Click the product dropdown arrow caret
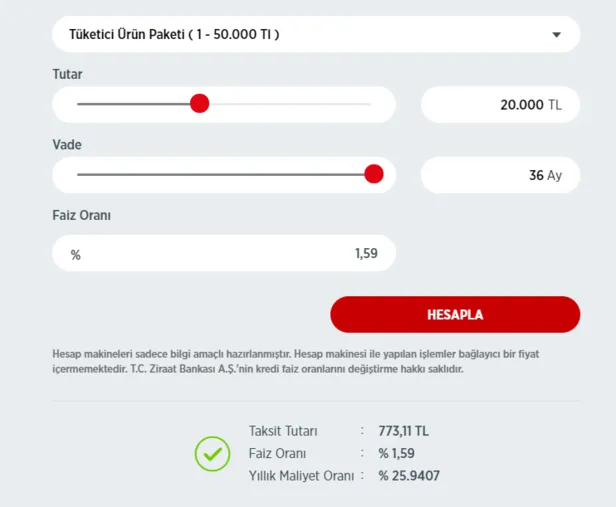This screenshot has width=616, height=507. tap(557, 36)
